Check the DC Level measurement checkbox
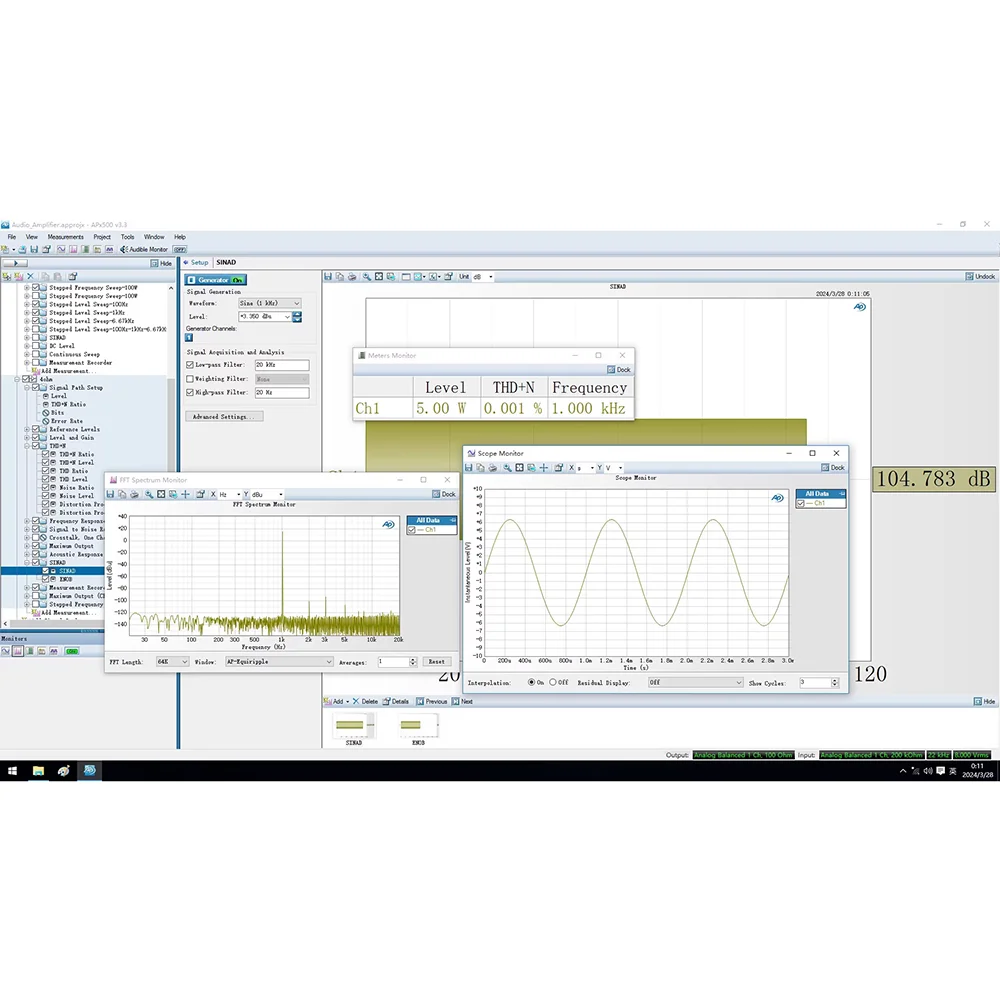 point(36,346)
